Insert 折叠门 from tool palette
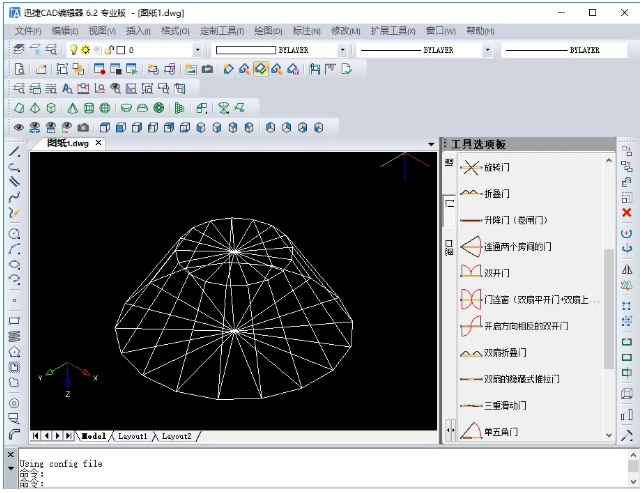 (485, 194)
